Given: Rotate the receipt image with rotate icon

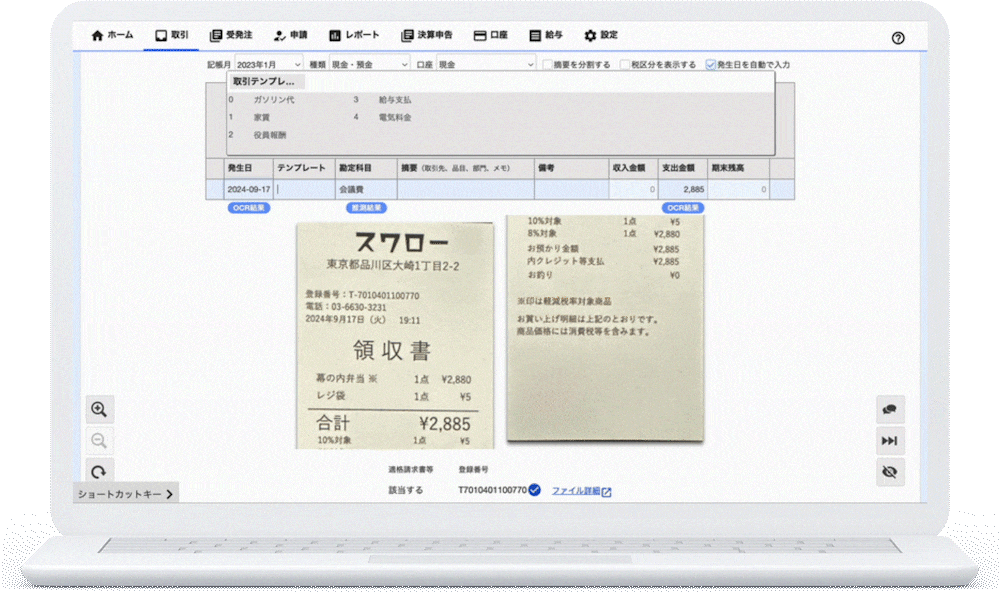Looking at the screenshot, I should point(99,471).
